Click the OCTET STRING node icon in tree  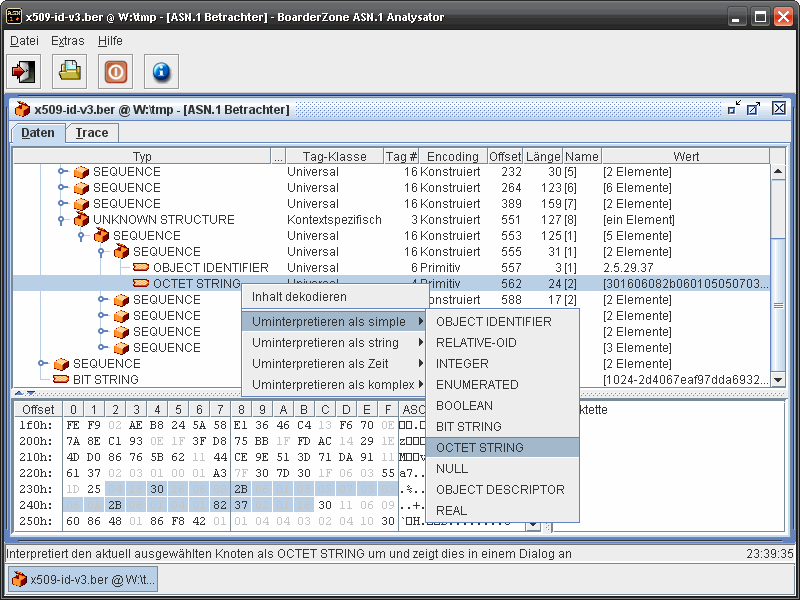tap(141, 283)
